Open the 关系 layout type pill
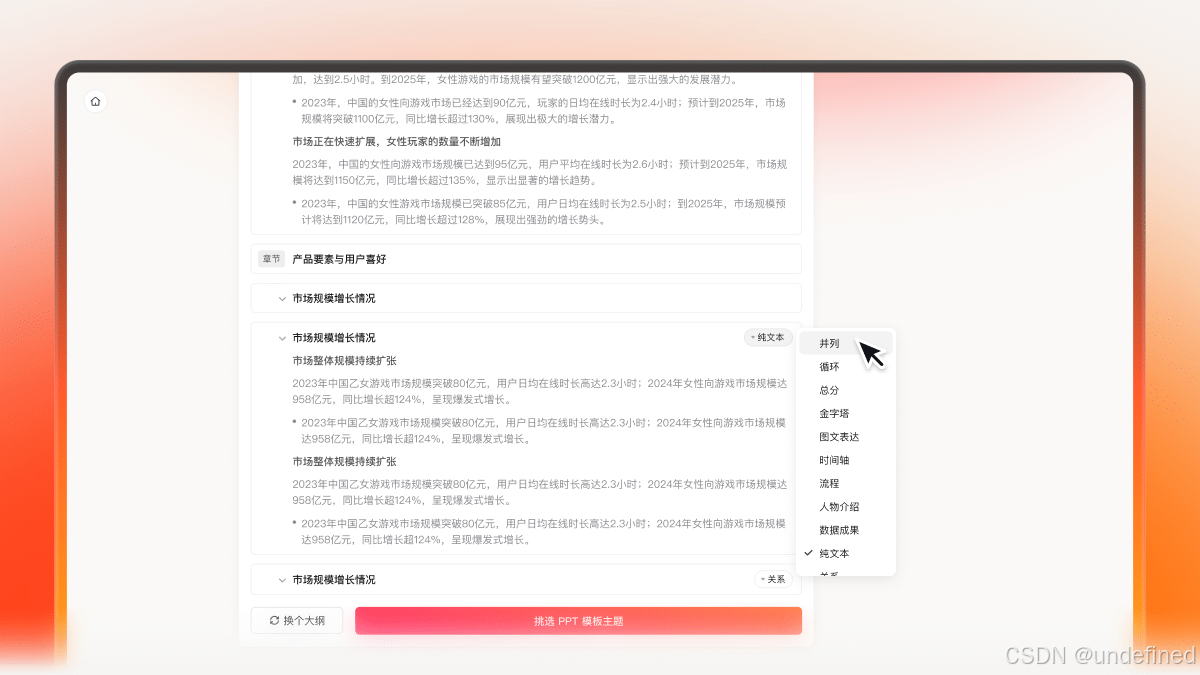This screenshot has width=1200, height=675. pos(772,579)
